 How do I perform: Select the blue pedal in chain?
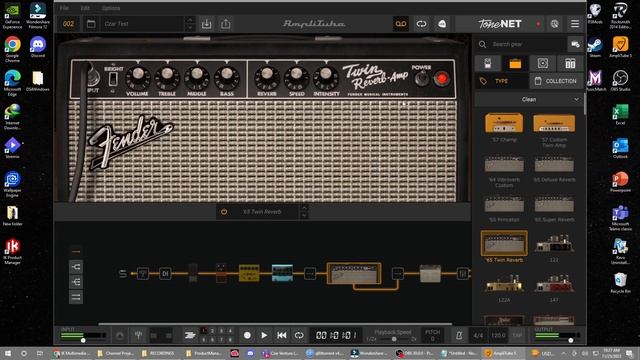282,273
